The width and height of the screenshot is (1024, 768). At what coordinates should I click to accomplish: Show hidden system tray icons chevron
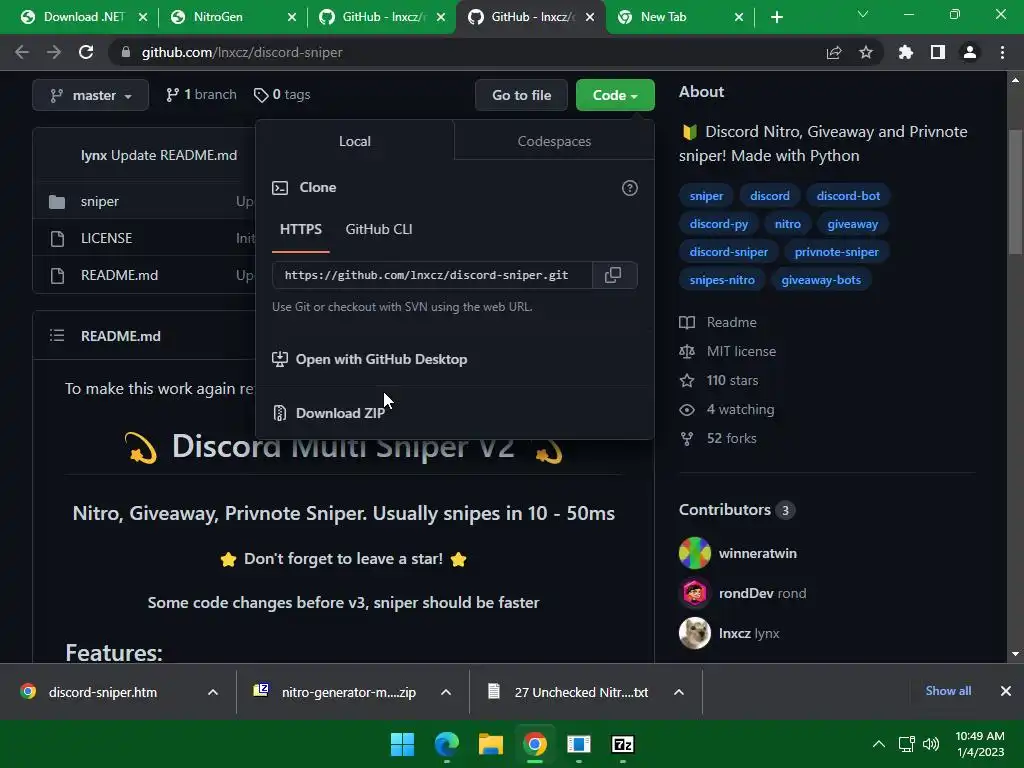(879, 744)
